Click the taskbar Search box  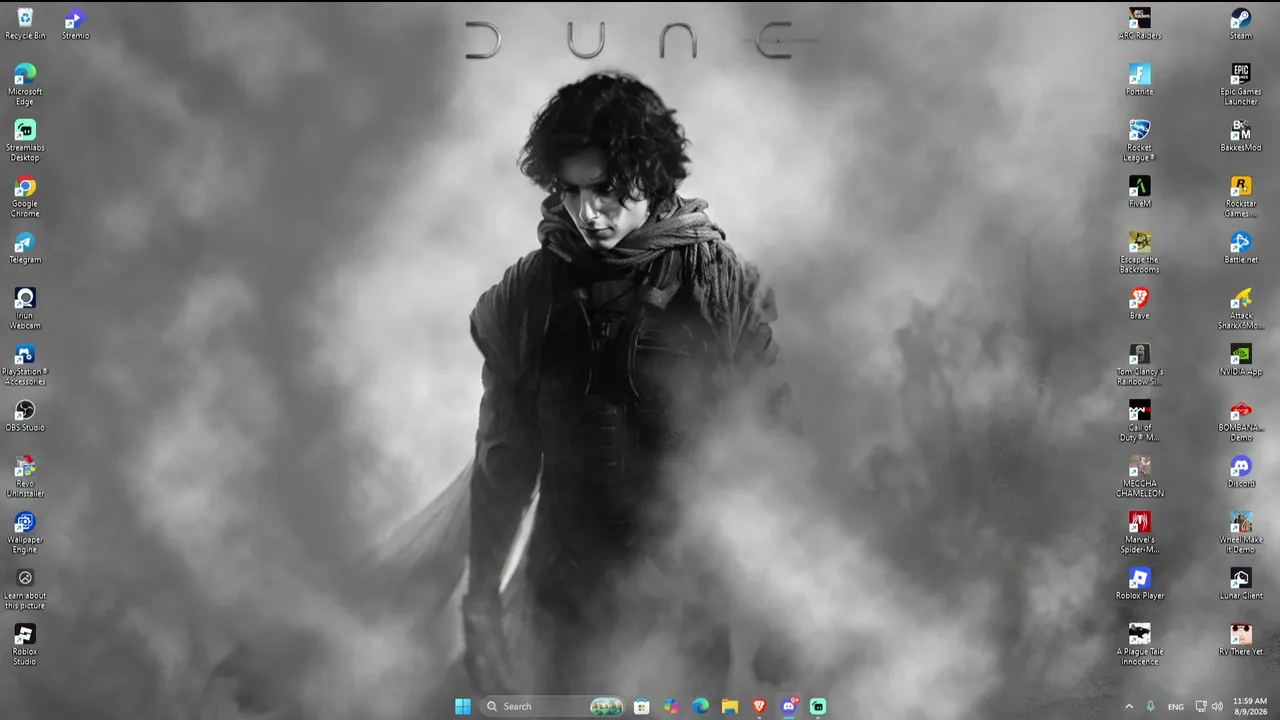tap(553, 706)
